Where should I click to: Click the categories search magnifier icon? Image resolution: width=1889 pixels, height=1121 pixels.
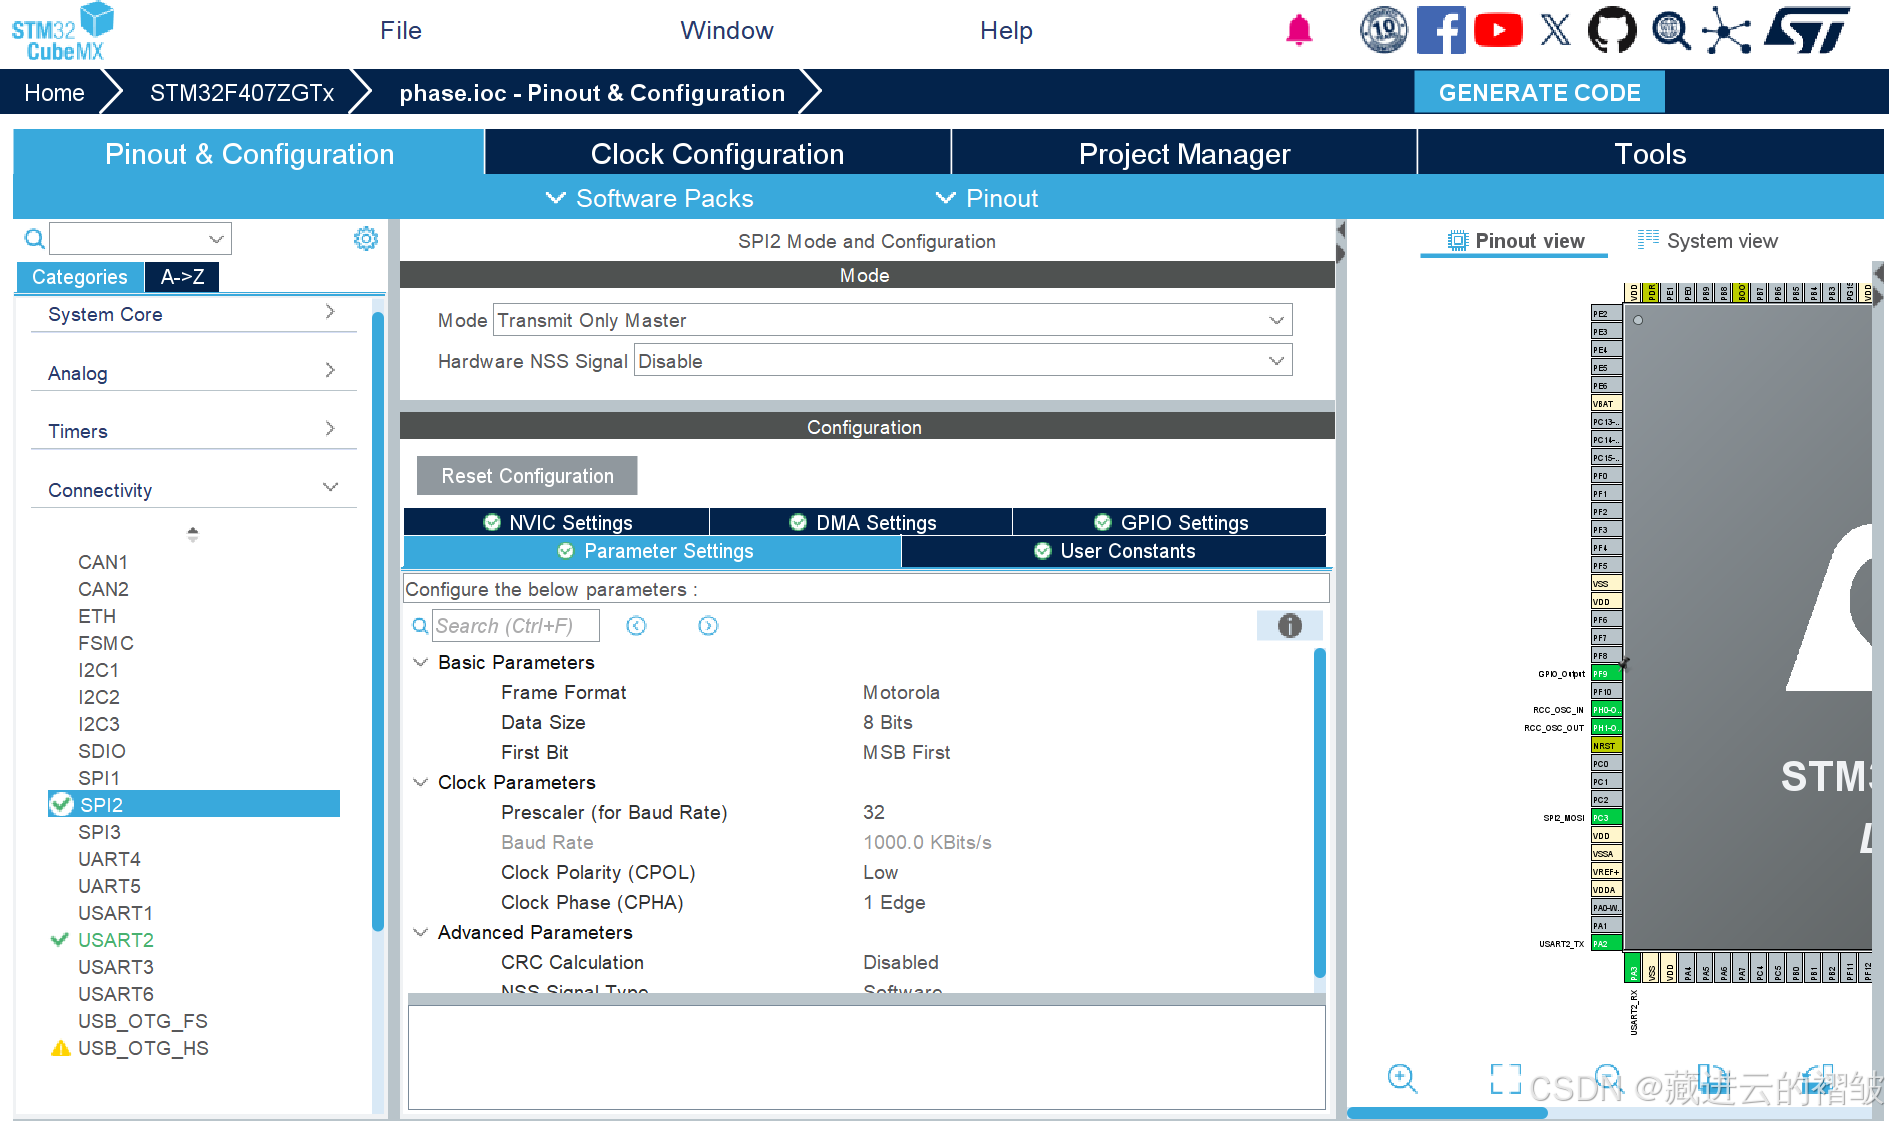point(34,239)
